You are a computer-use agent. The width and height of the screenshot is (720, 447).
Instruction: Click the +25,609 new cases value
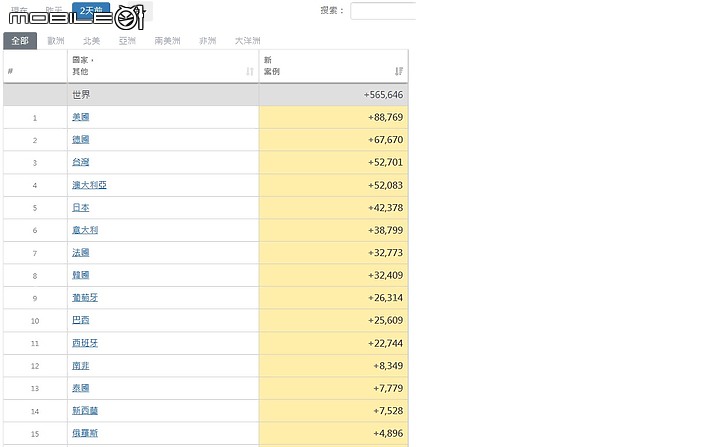tap(385, 320)
